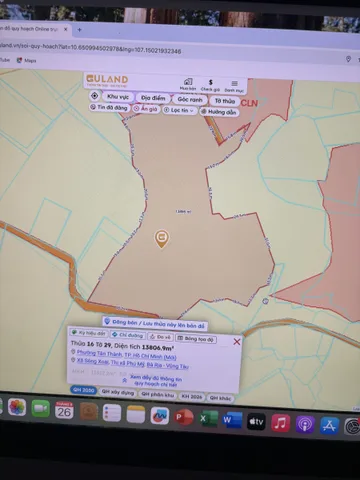
Task: Toggle Ẩn giá price hiding
Action: tap(145, 109)
